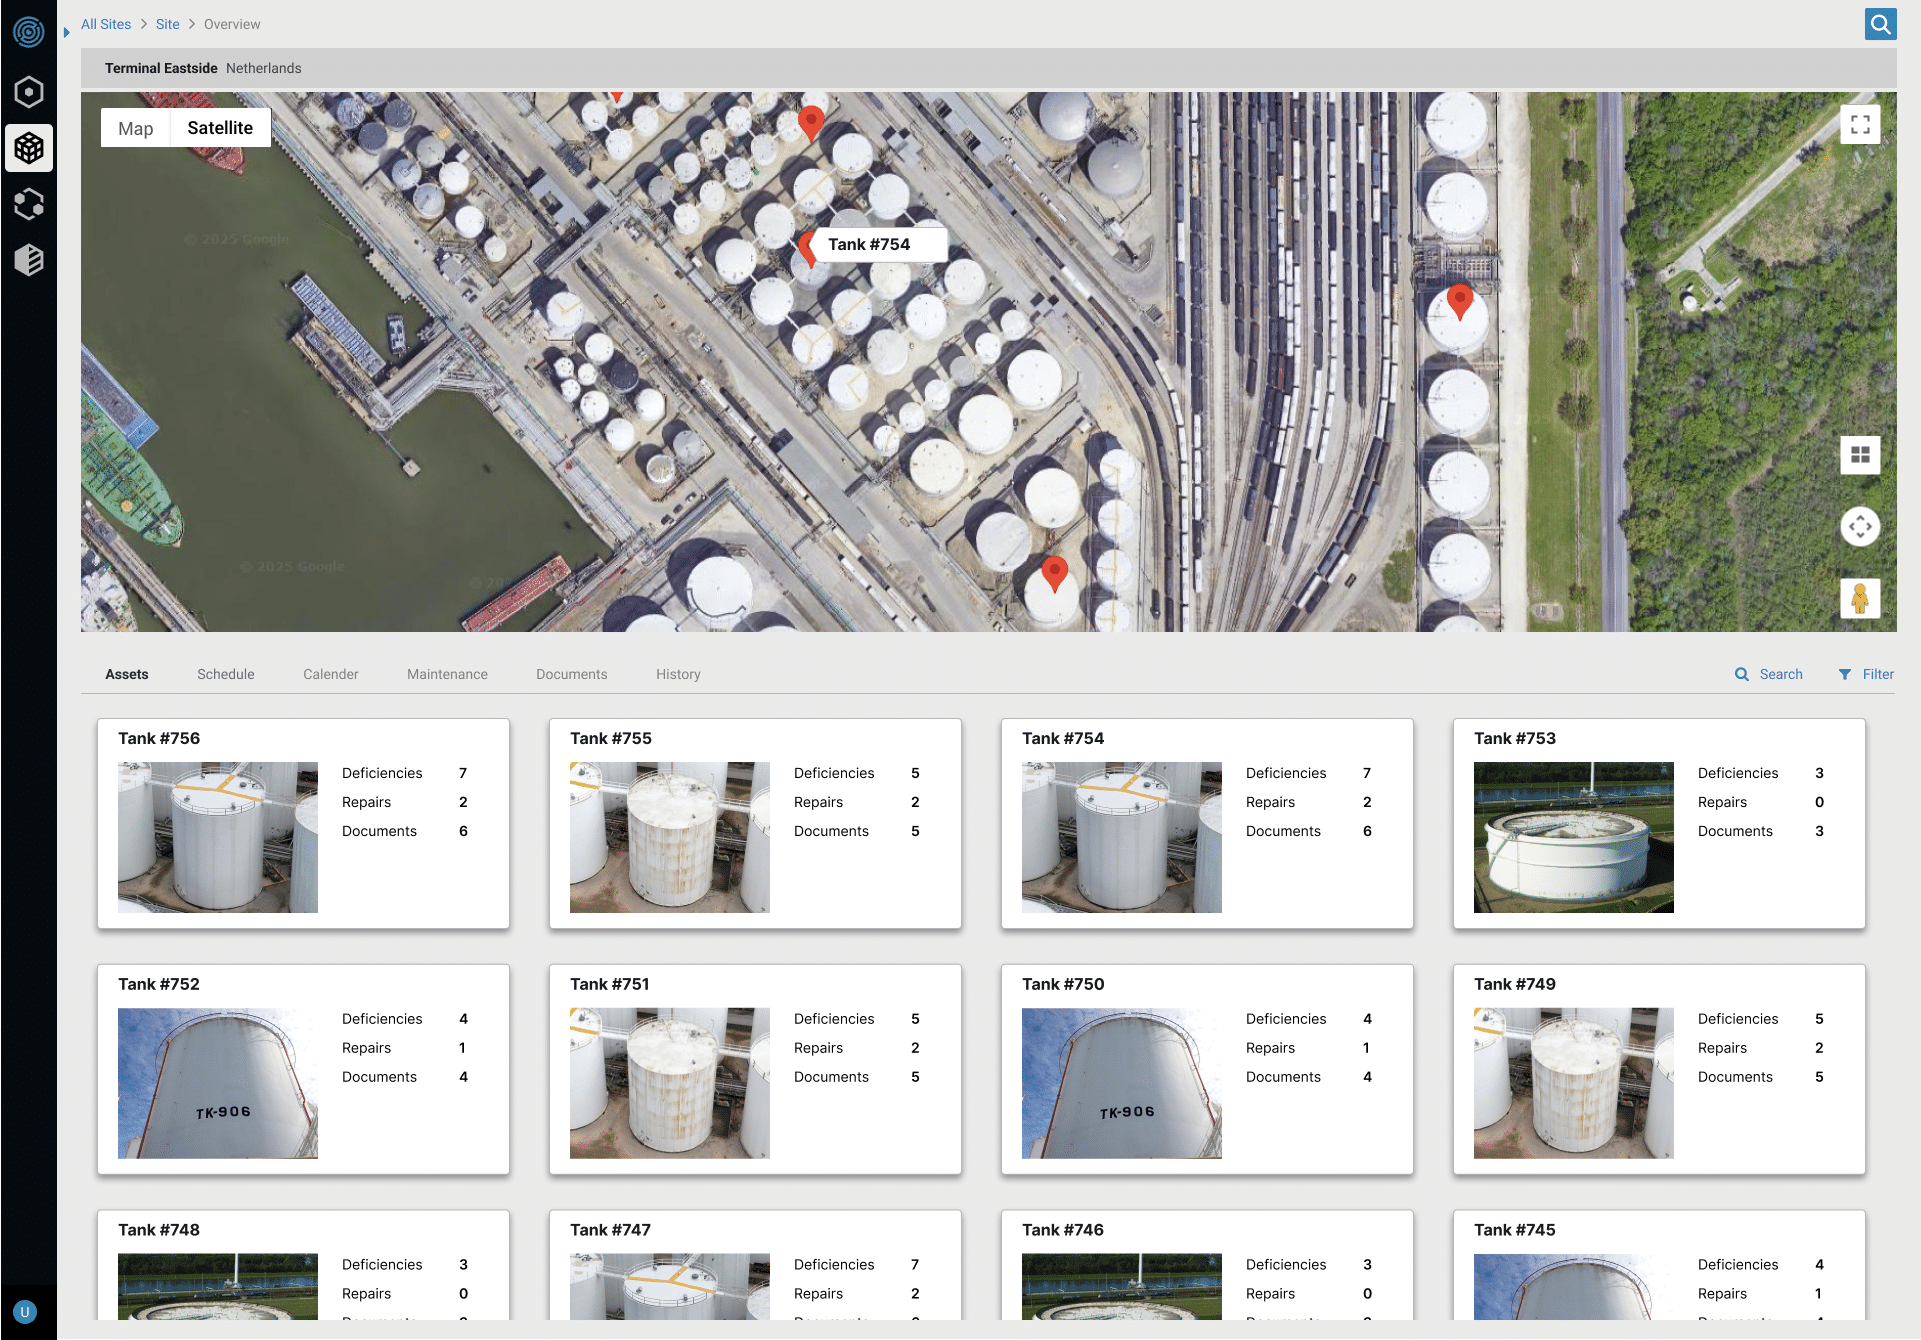Open the user avatar U icon
This screenshot has width=1921, height=1340.
pos(25,1312)
